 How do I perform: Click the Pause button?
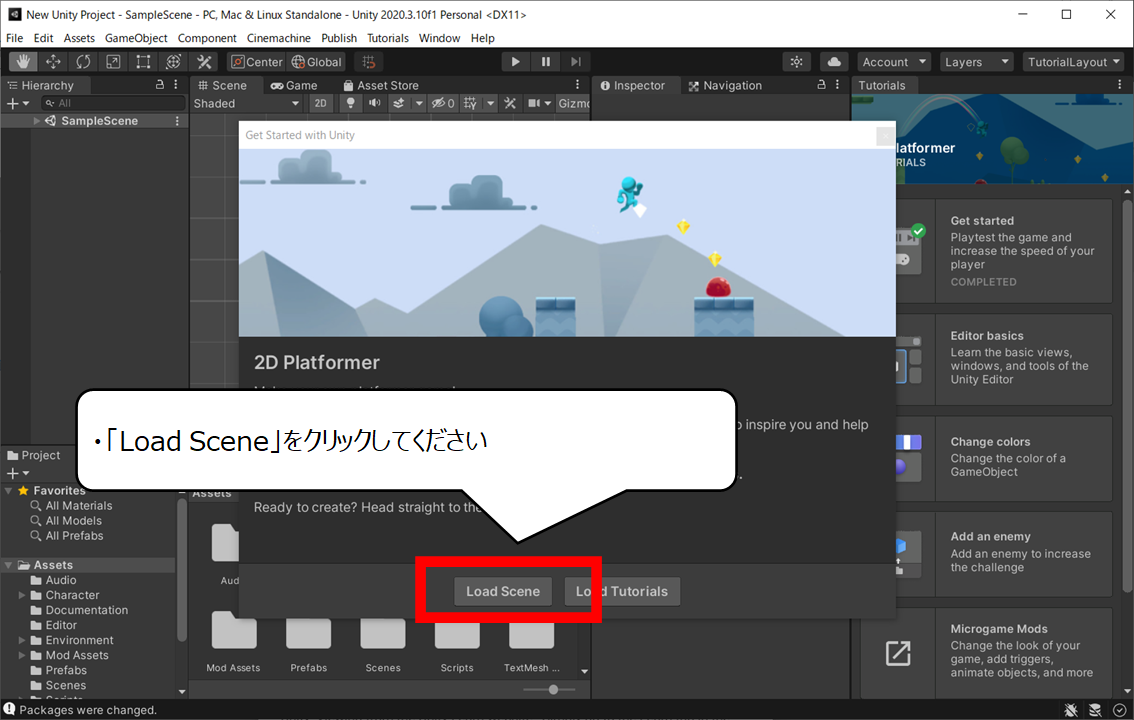pos(546,62)
